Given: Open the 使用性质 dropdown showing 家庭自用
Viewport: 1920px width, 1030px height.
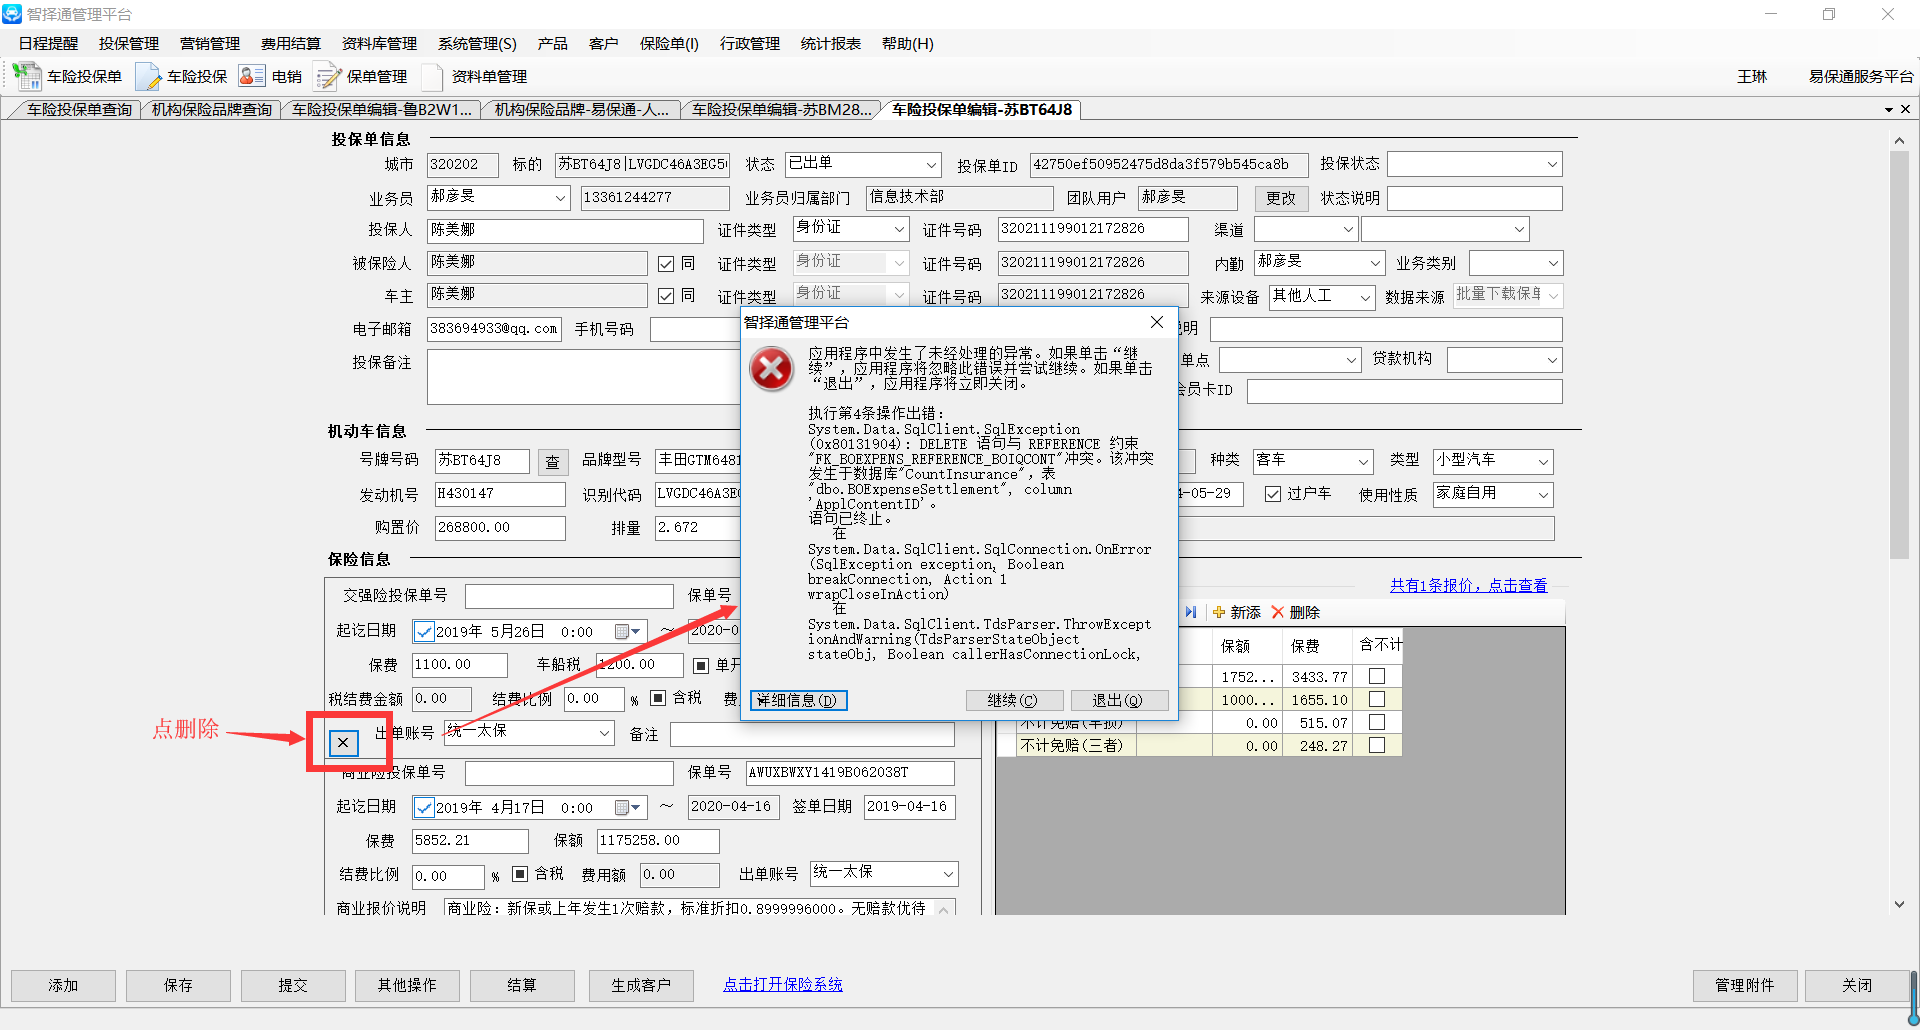Looking at the screenshot, I should [x=1543, y=494].
